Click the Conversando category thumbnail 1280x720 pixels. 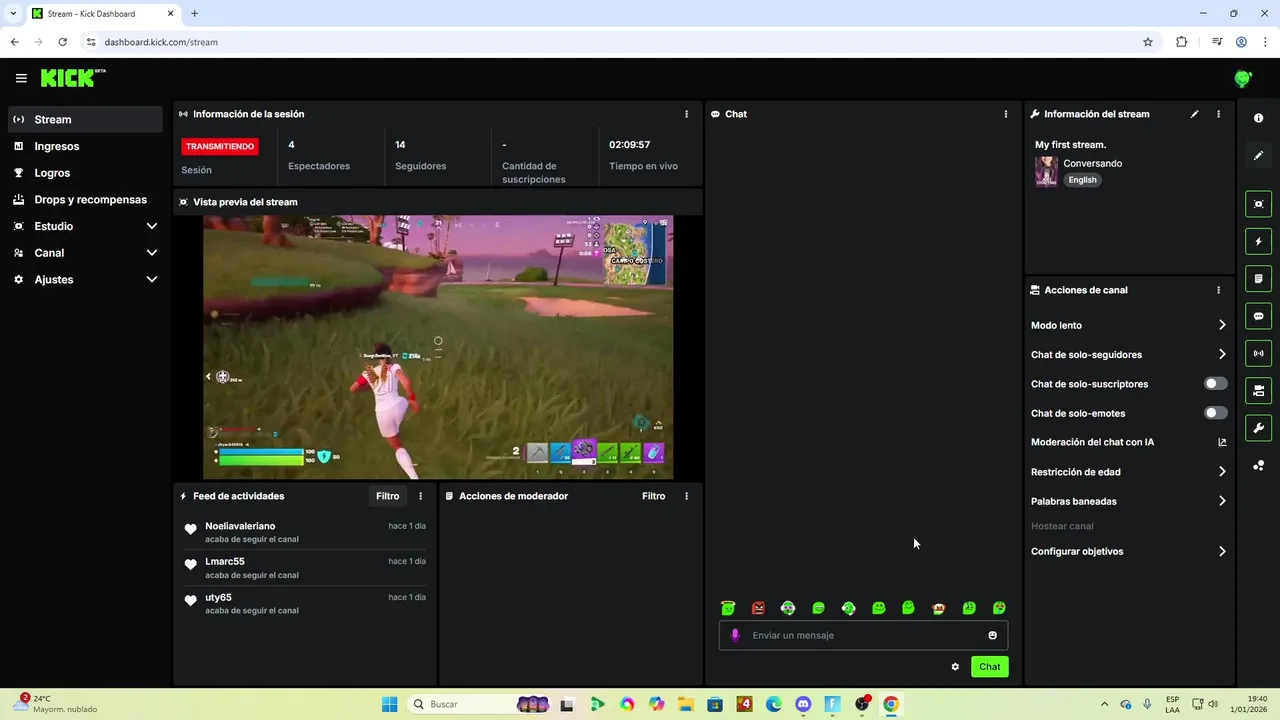point(1046,171)
